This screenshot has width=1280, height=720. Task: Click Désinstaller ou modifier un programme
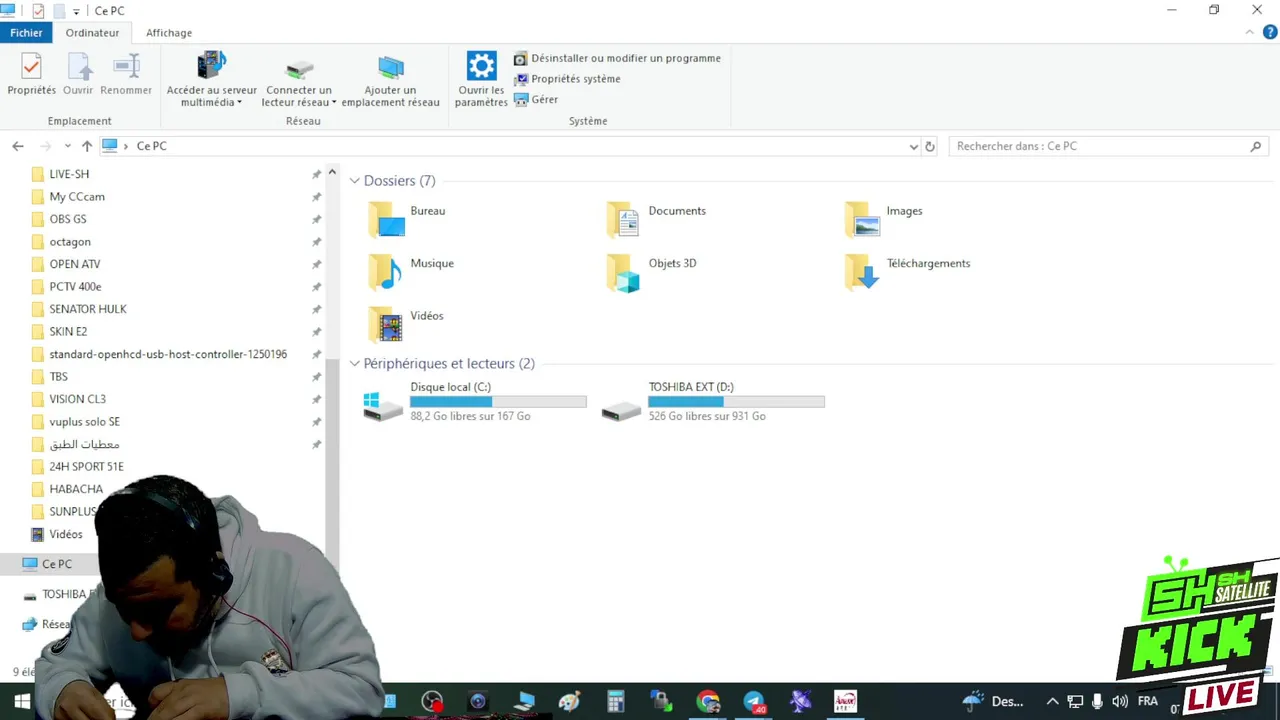(x=617, y=58)
